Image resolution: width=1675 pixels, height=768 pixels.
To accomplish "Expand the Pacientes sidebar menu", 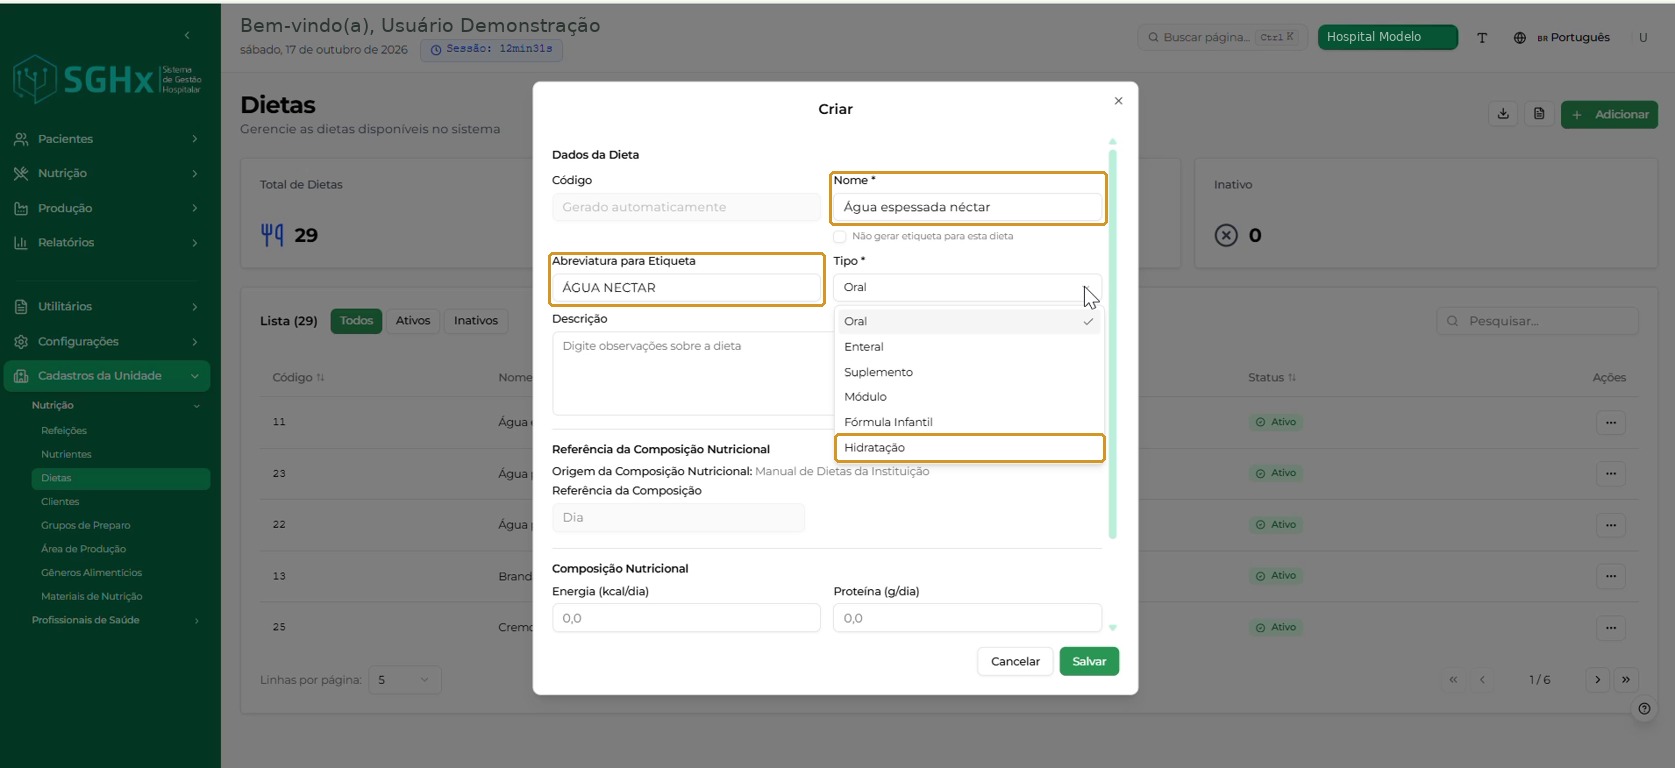I will coord(106,139).
